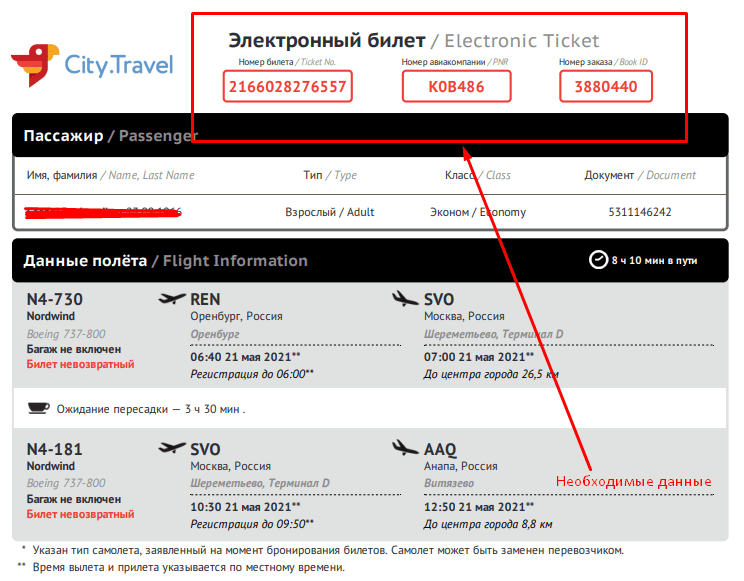This screenshot has width=744, height=581.
Task: Click the Данные полёта / Flight Information header
Action: point(165,261)
